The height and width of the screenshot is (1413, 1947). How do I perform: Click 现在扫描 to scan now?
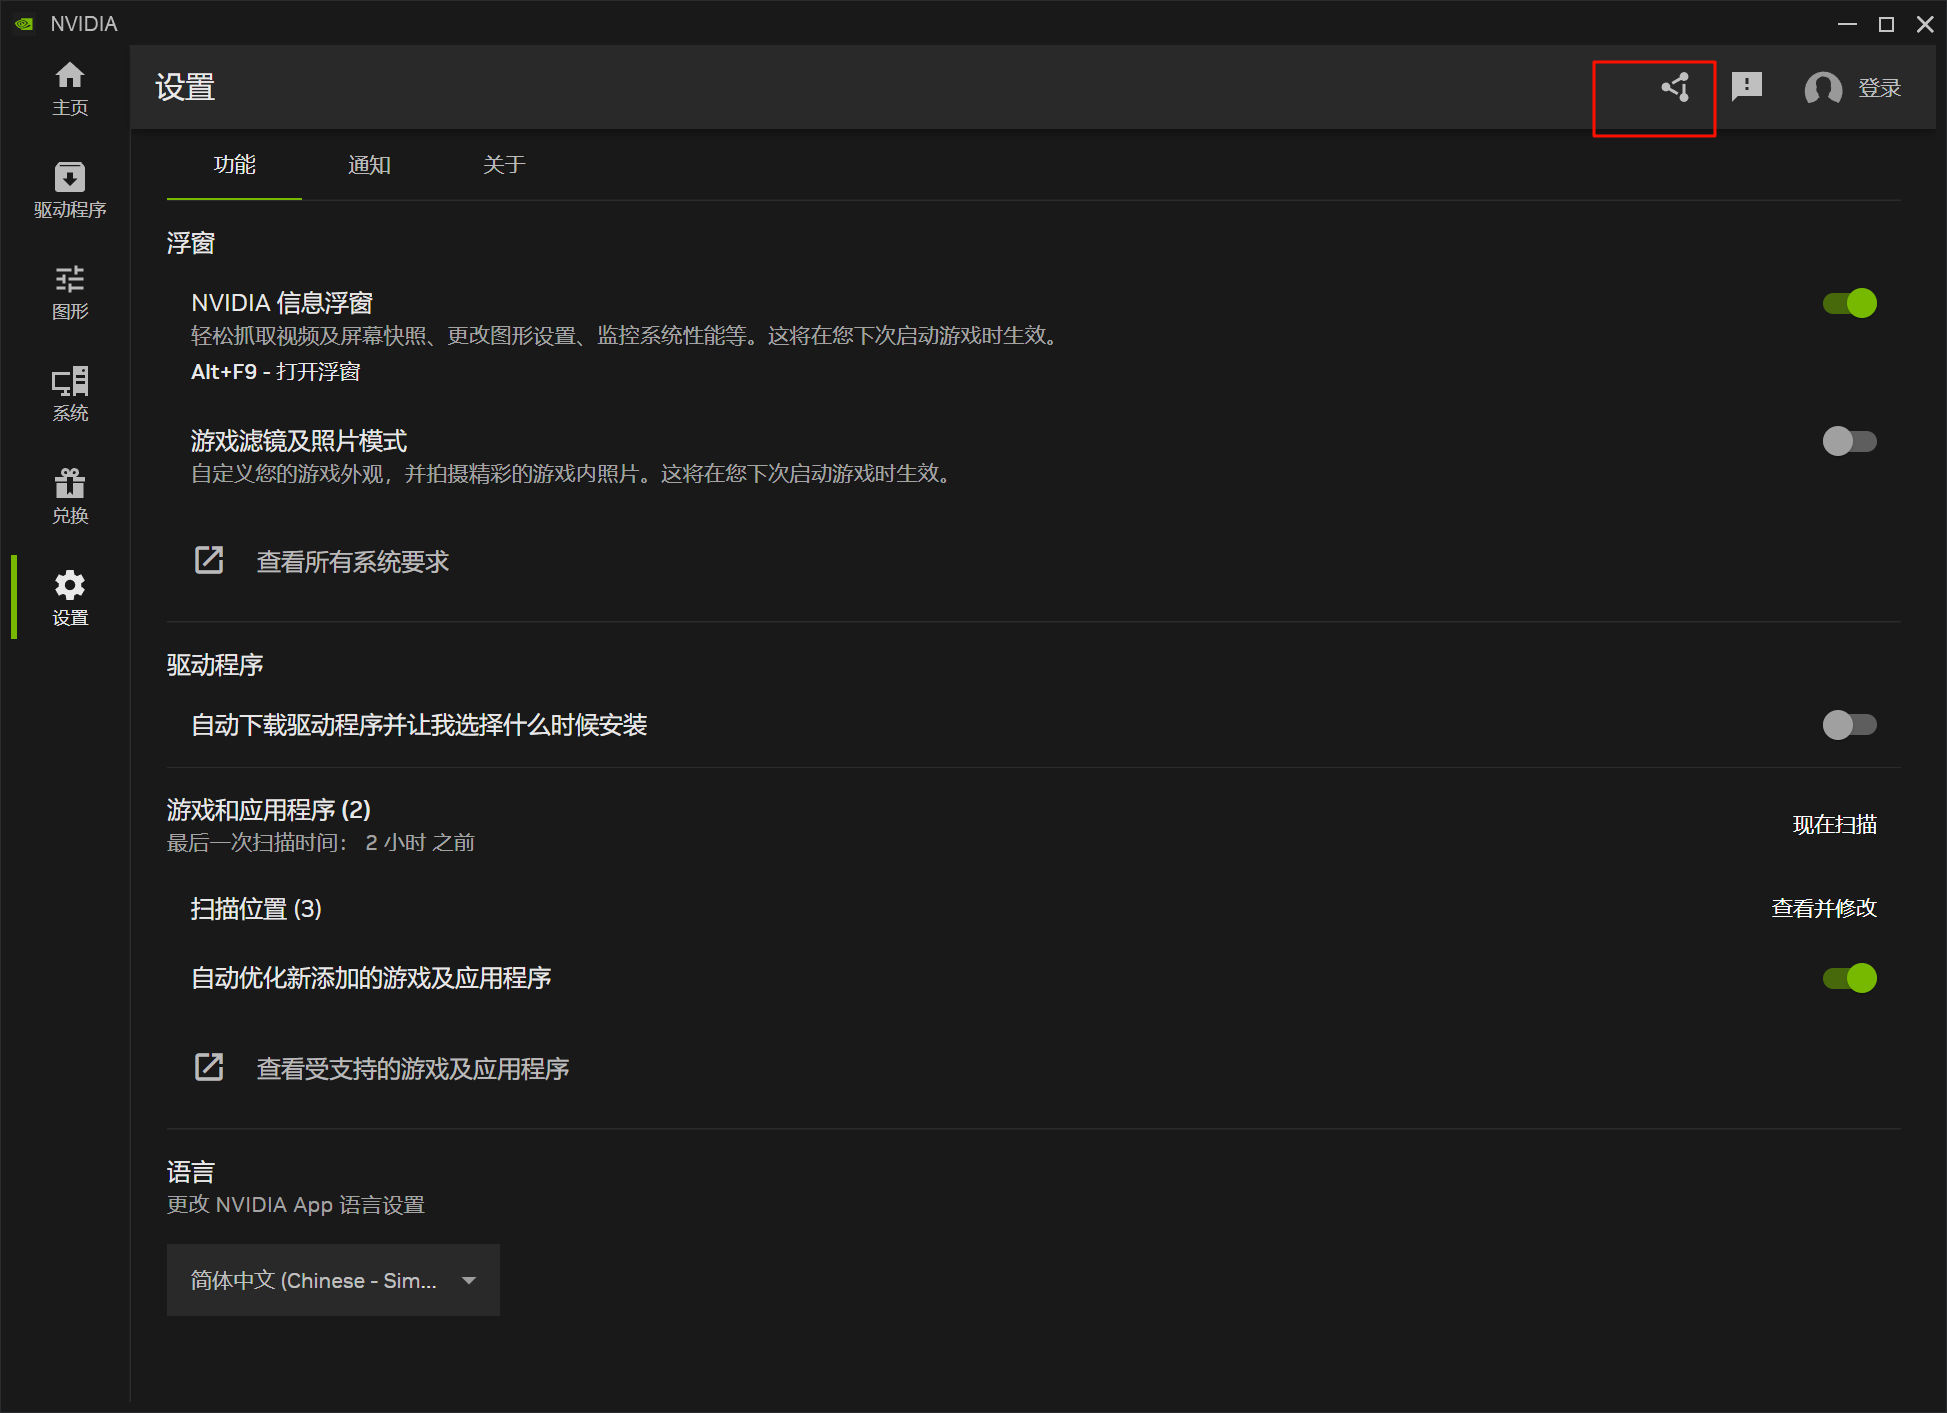click(x=1834, y=825)
